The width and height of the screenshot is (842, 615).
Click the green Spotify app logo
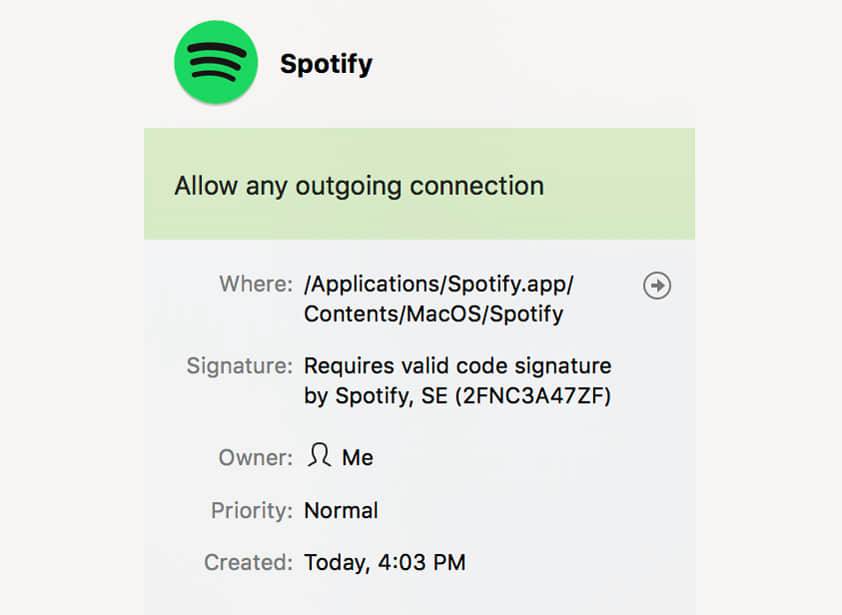tap(216, 62)
